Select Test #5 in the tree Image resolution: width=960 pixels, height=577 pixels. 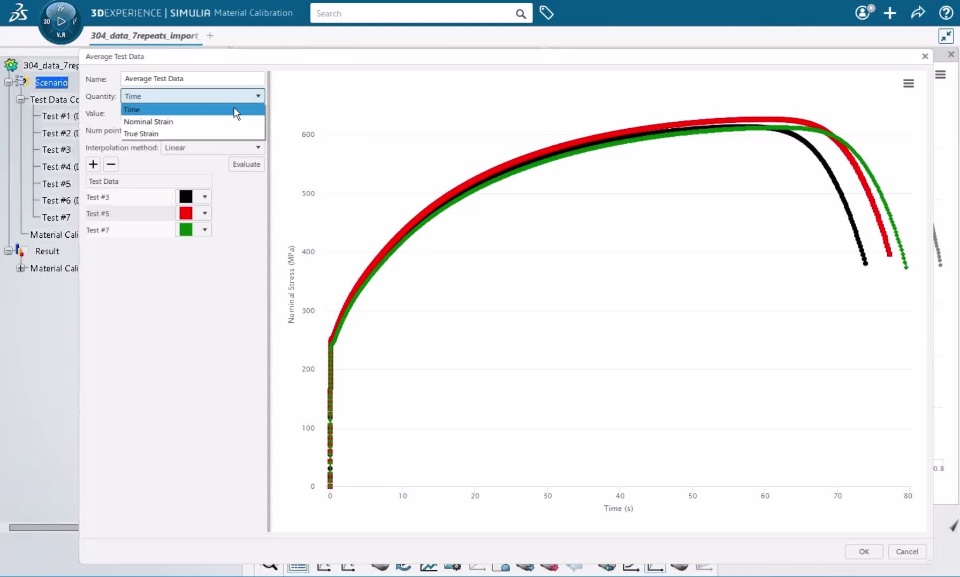click(56, 184)
